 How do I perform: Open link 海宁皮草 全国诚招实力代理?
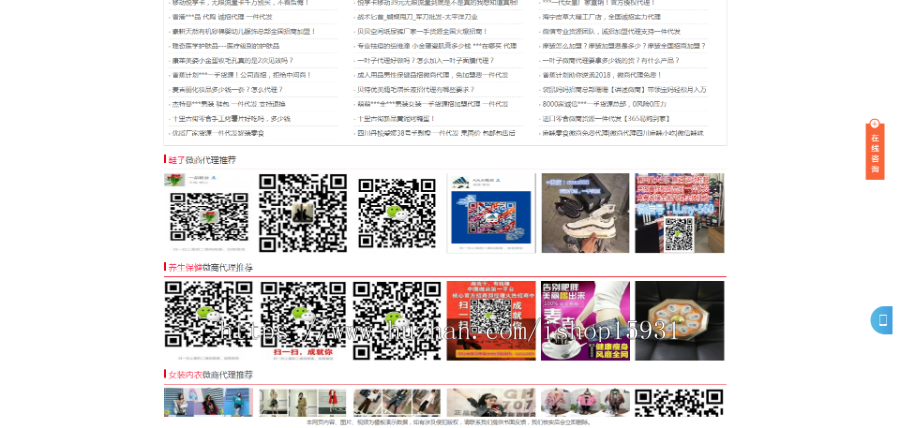602,17
